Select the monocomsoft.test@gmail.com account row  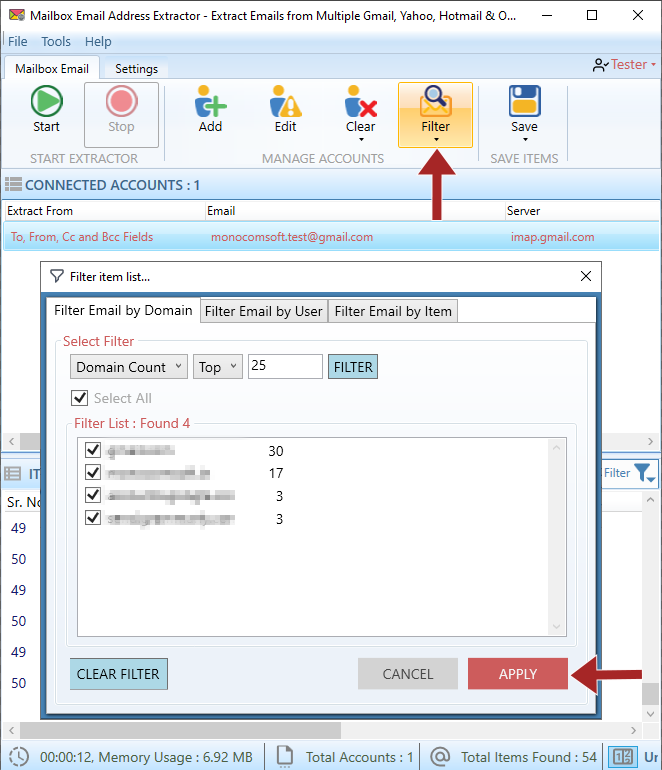[x=331, y=237]
